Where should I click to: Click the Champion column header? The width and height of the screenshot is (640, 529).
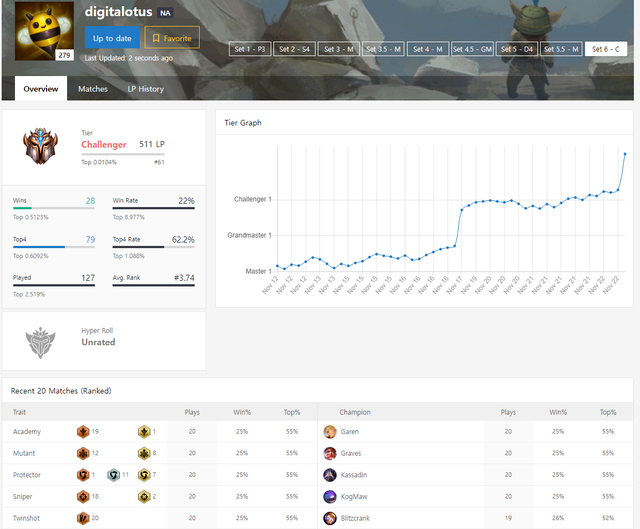tap(355, 412)
